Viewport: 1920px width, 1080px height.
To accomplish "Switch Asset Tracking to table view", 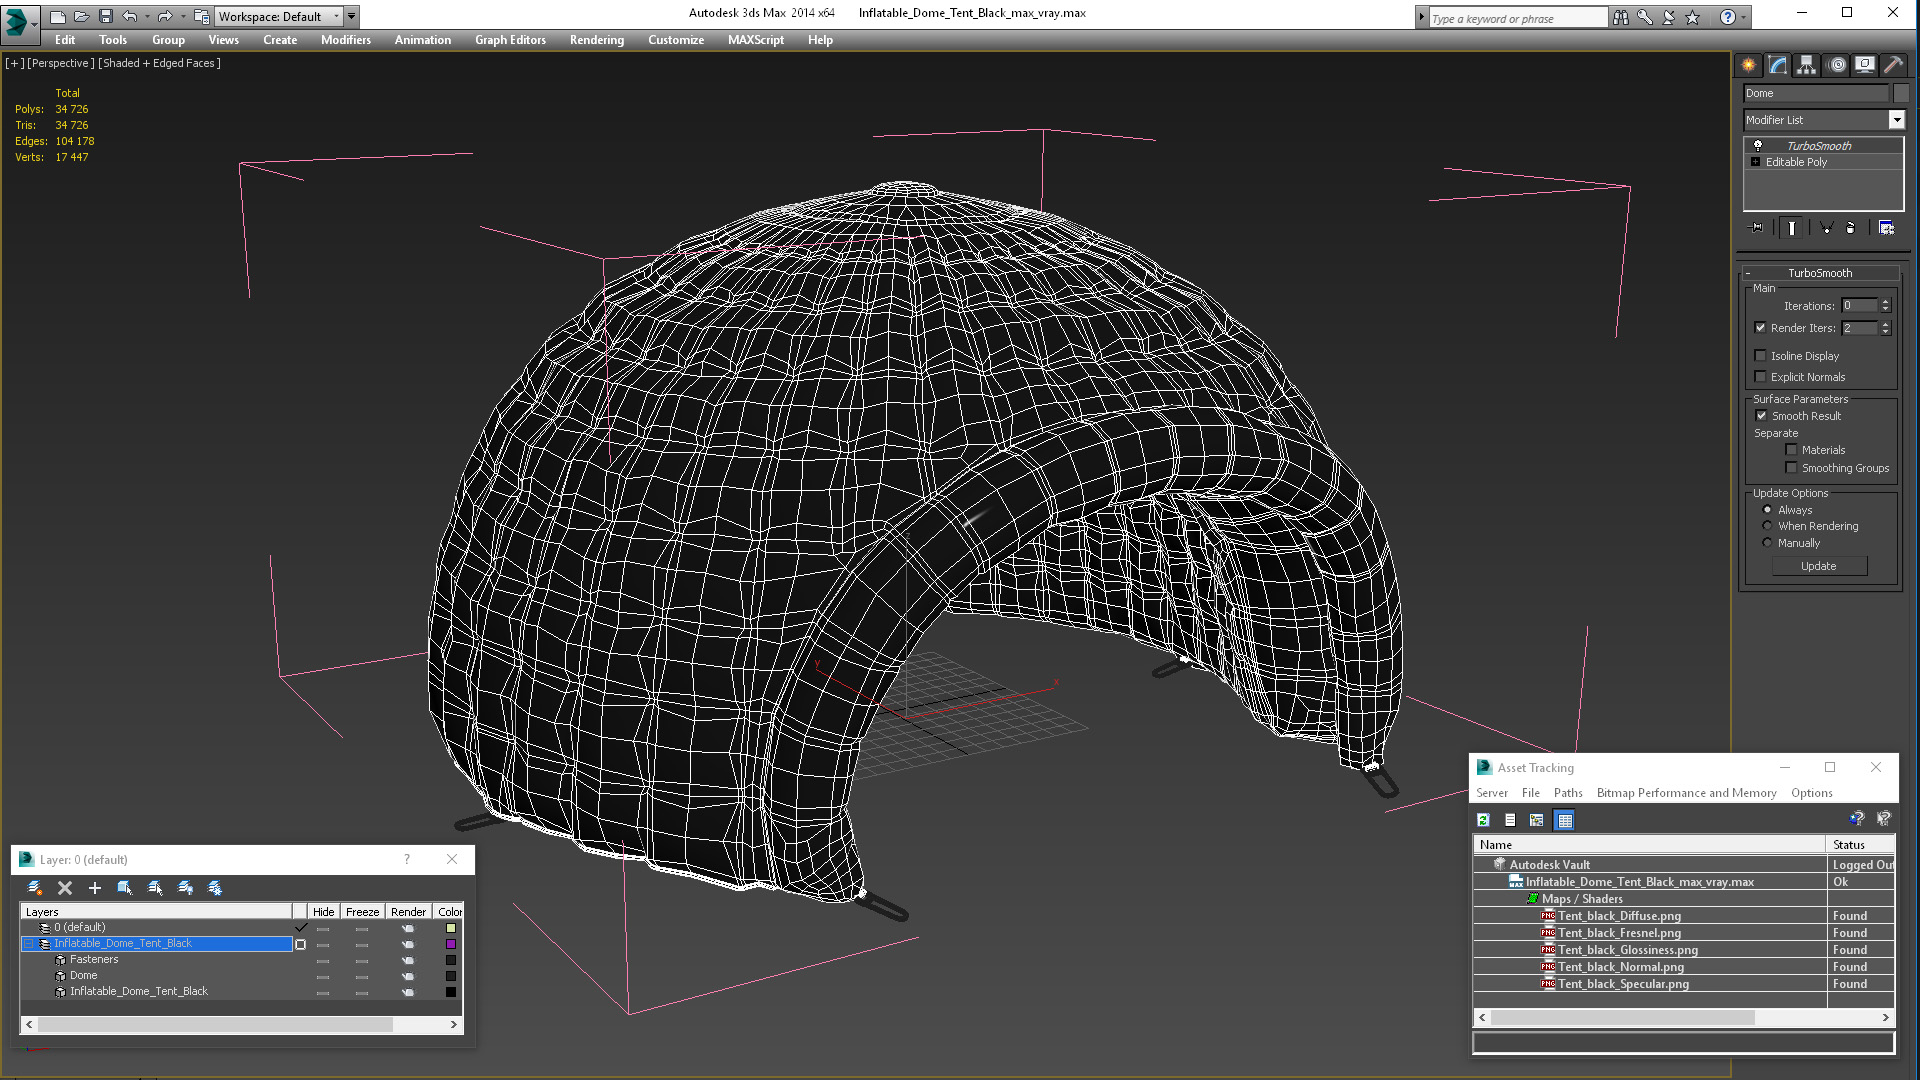I will 1565,820.
